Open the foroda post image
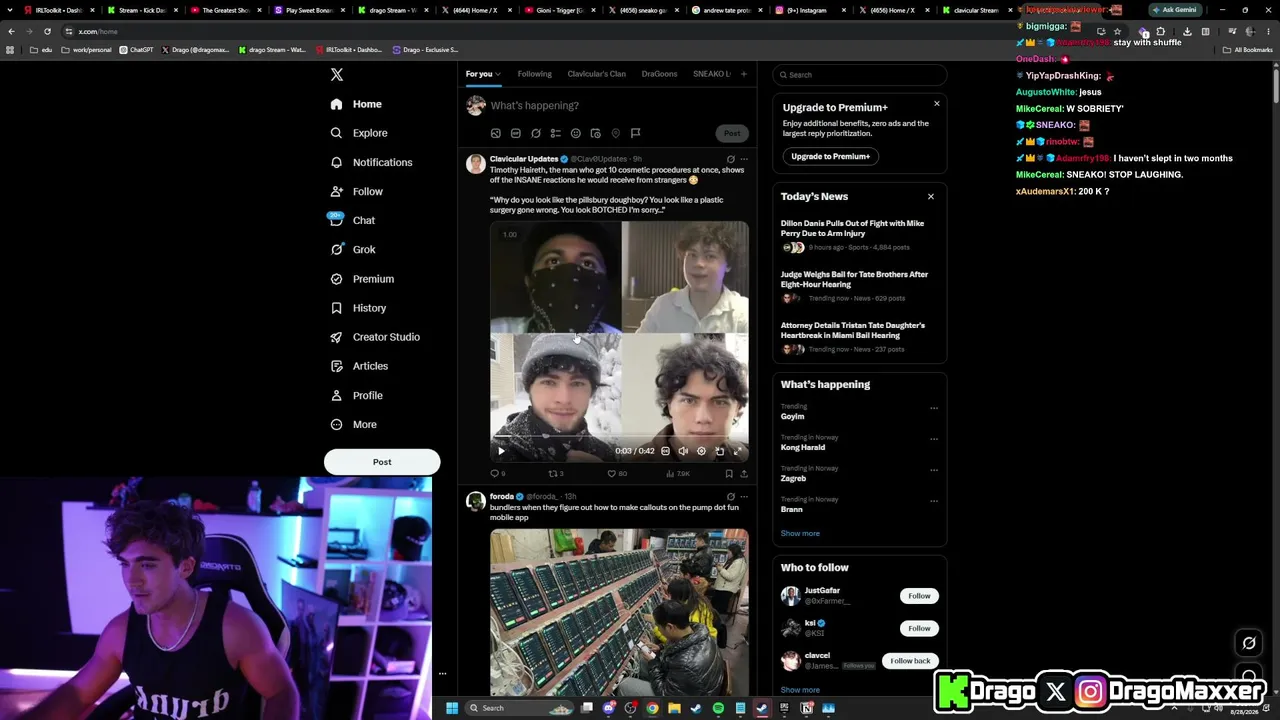This screenshot has width=1280, height=720. 619,610
